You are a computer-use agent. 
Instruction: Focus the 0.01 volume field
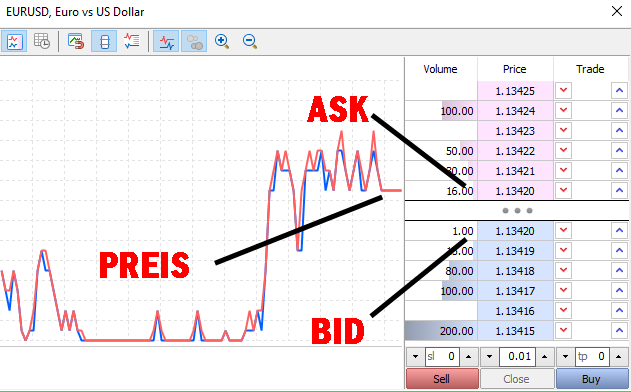(517, 357)
